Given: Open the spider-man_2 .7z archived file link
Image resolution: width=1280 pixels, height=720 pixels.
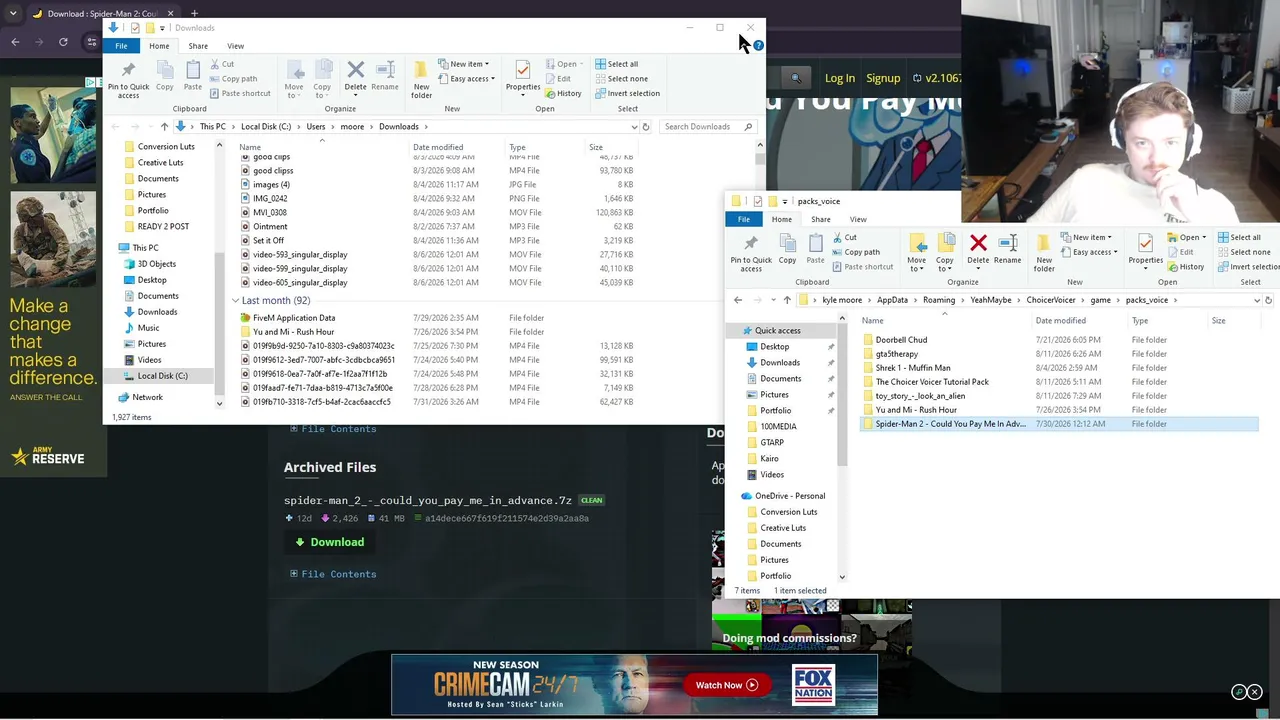Looking at the screenshot, I should click(428, 500).
